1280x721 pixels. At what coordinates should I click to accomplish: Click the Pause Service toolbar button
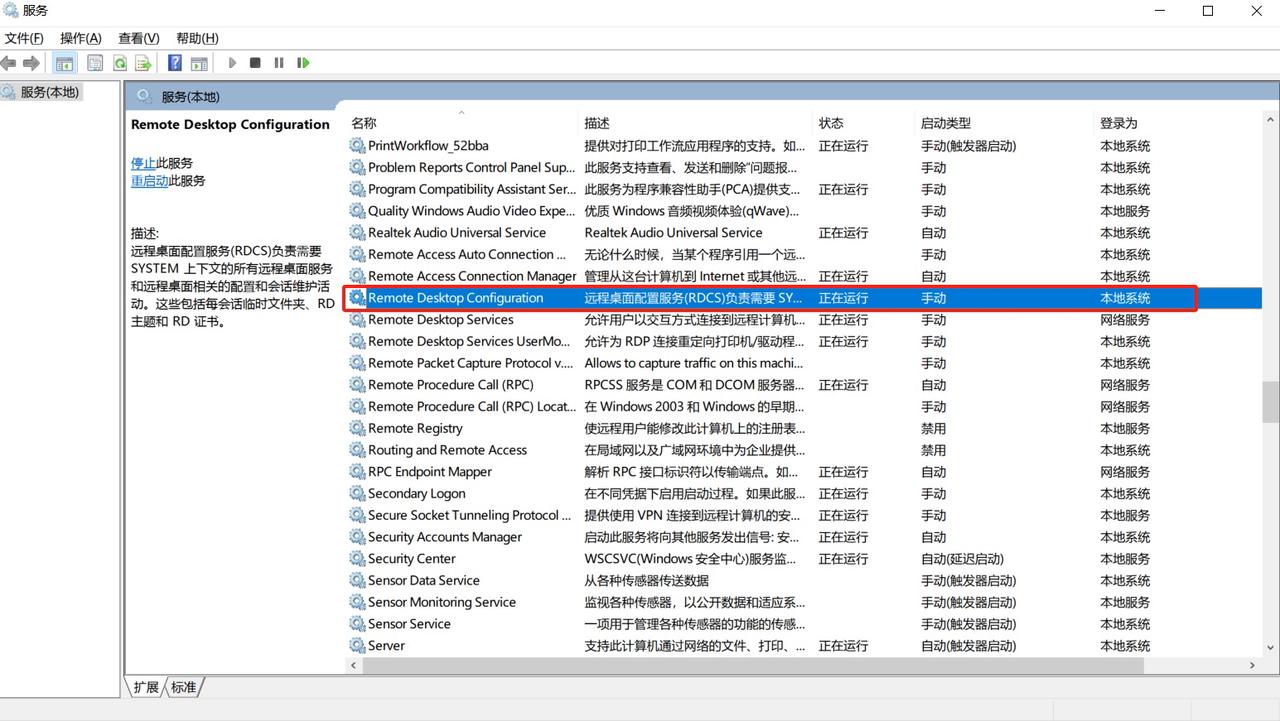click(278, 63)
